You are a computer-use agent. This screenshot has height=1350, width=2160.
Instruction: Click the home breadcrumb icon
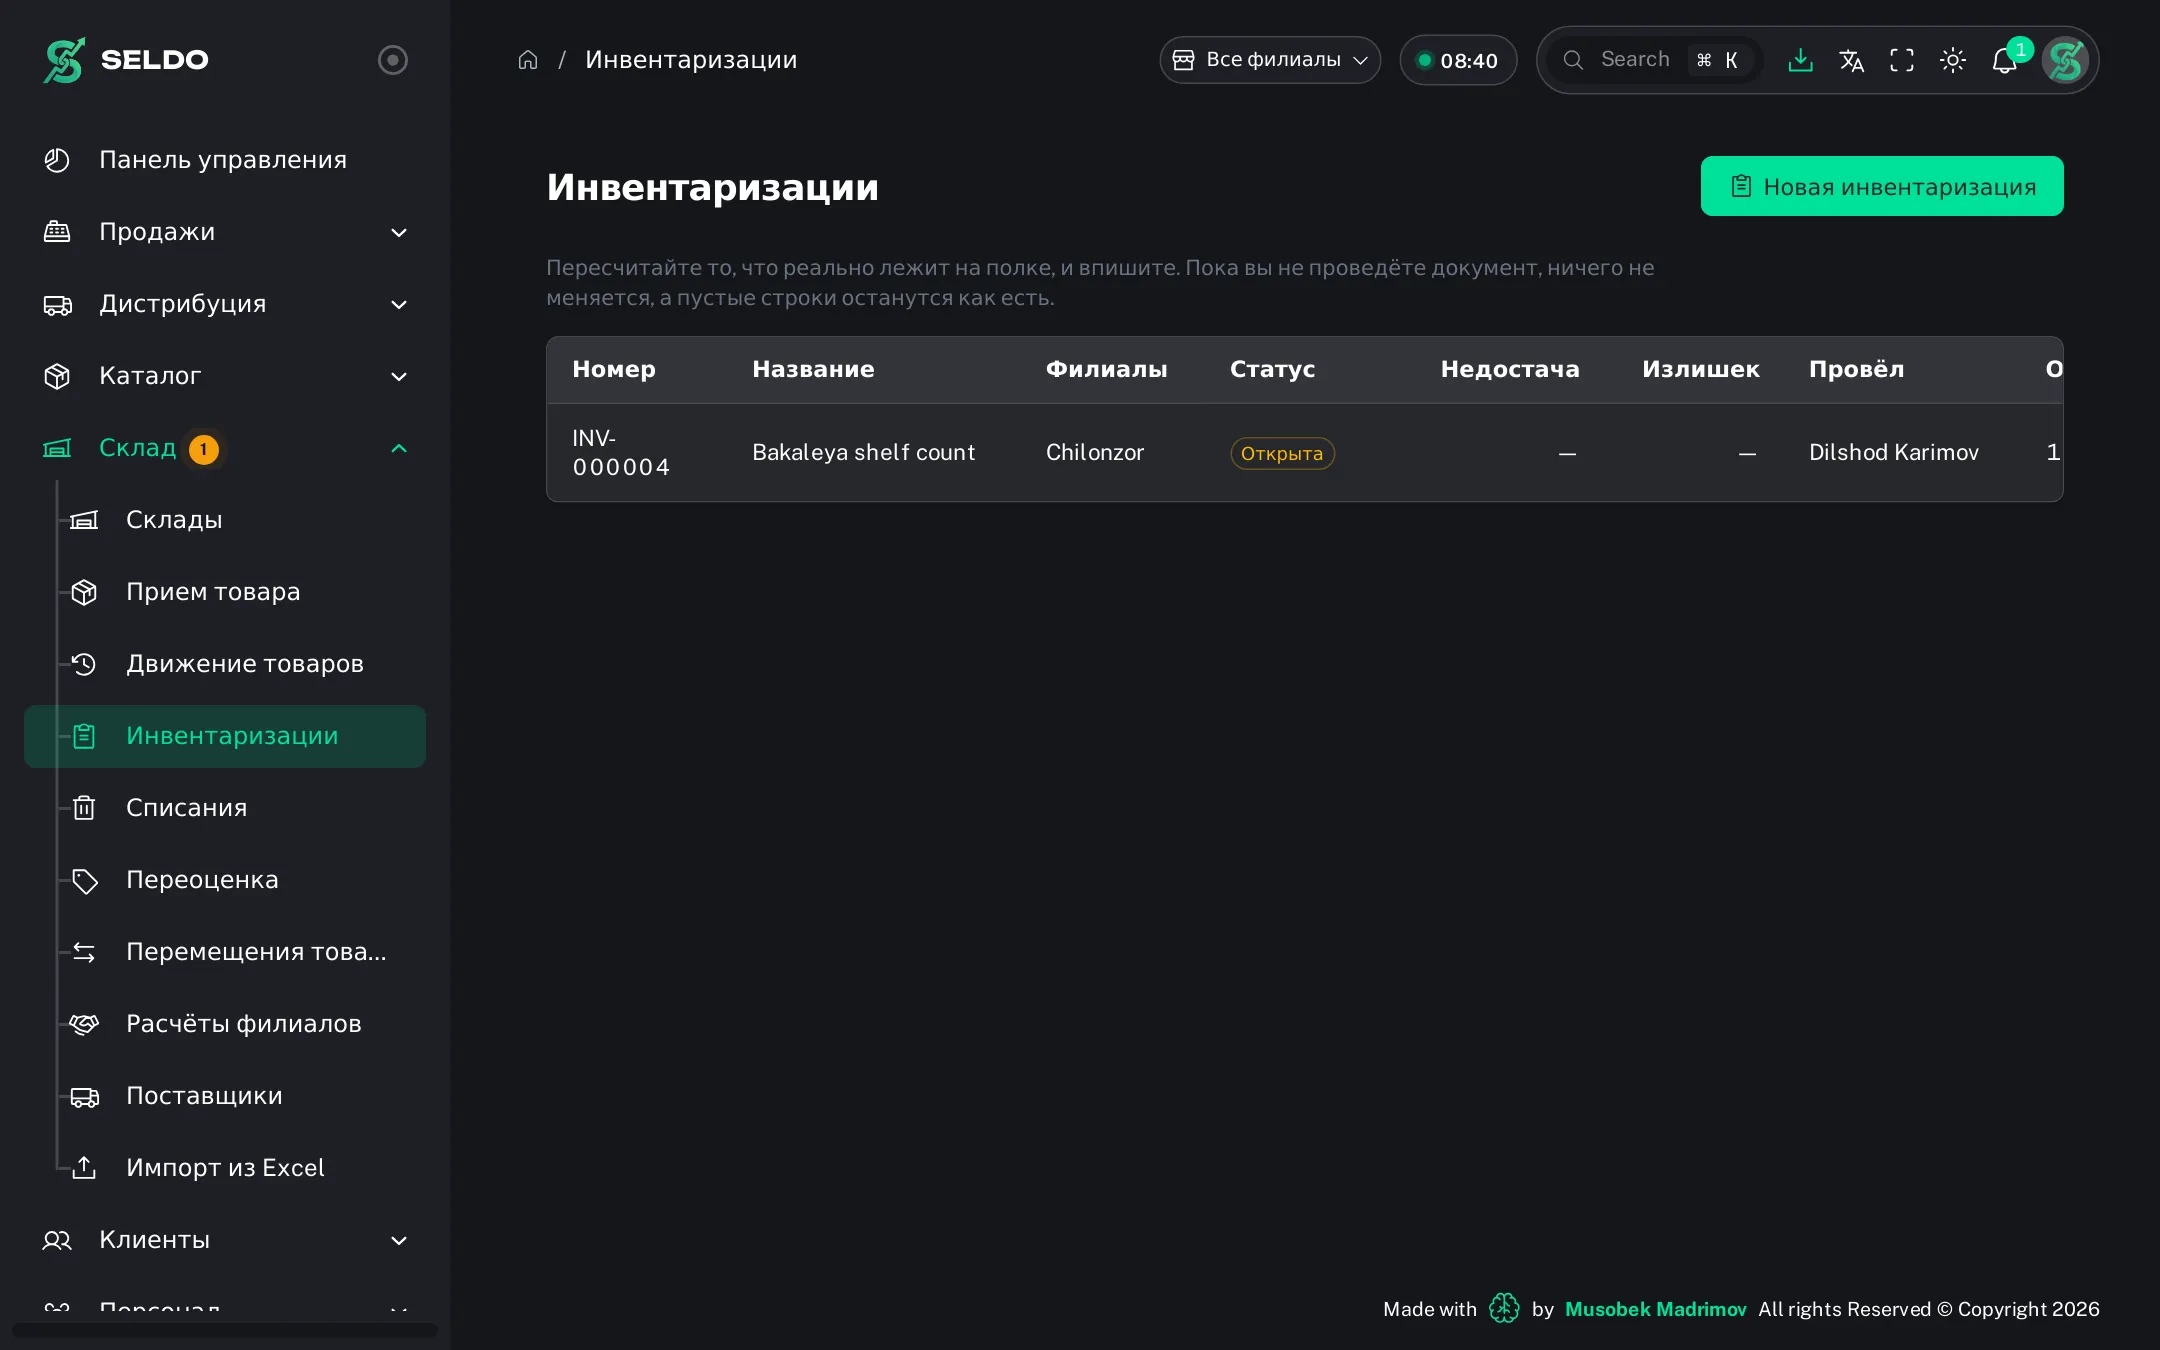tap(528, 60)
